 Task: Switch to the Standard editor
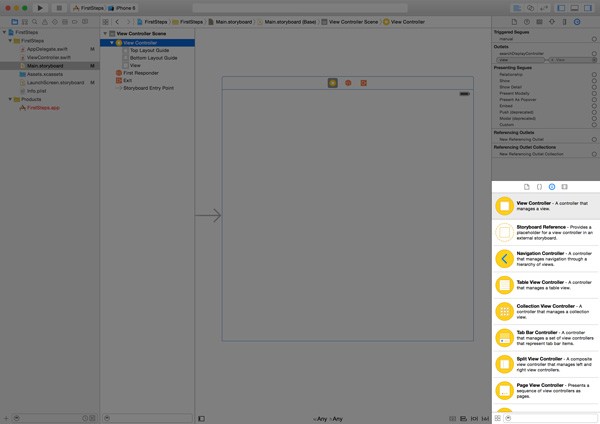coord(517,8)
